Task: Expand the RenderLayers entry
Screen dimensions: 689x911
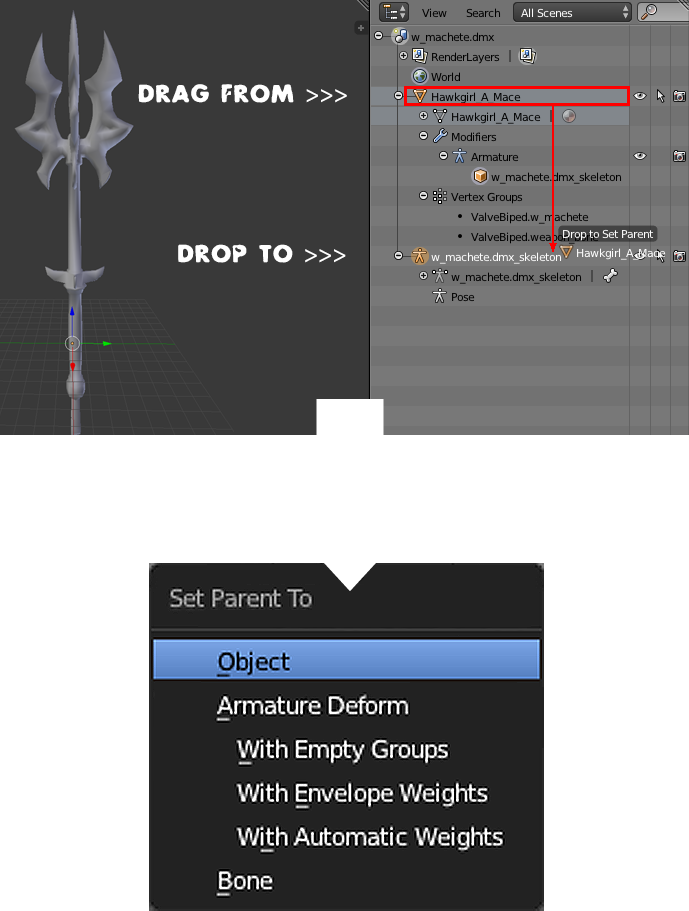Action: tap(403, 56)
